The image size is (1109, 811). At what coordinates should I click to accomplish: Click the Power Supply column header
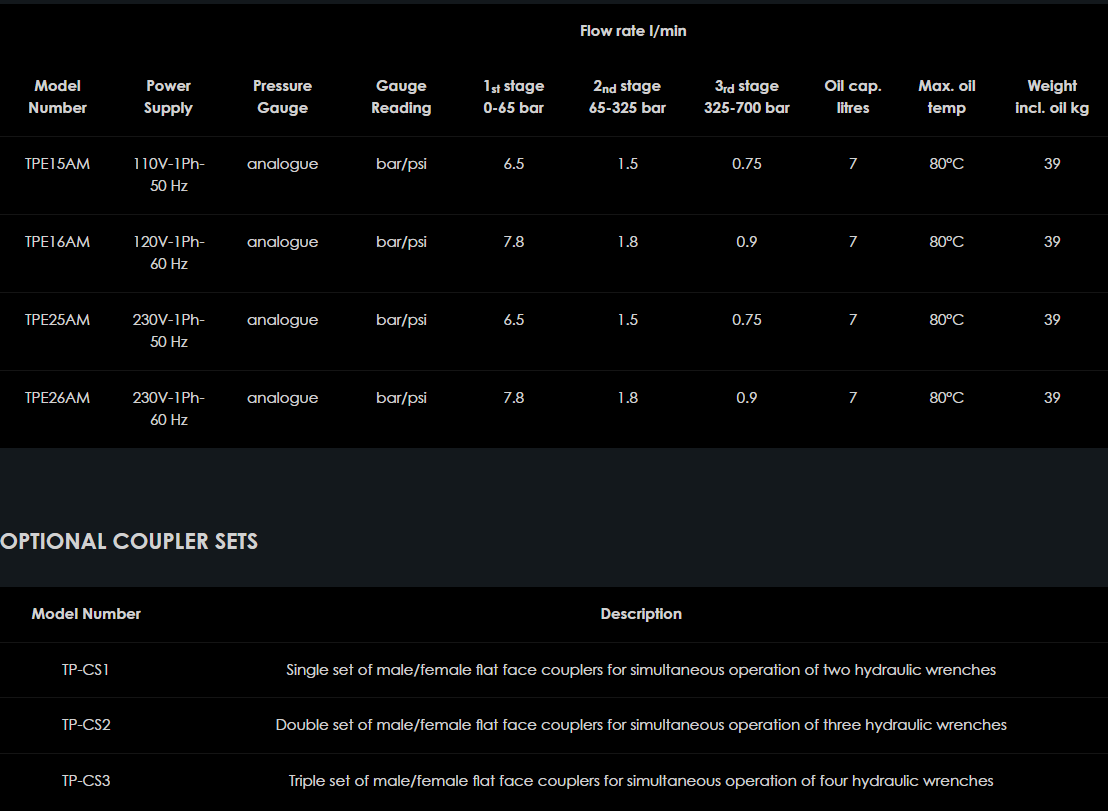click(x=168, y=97)
